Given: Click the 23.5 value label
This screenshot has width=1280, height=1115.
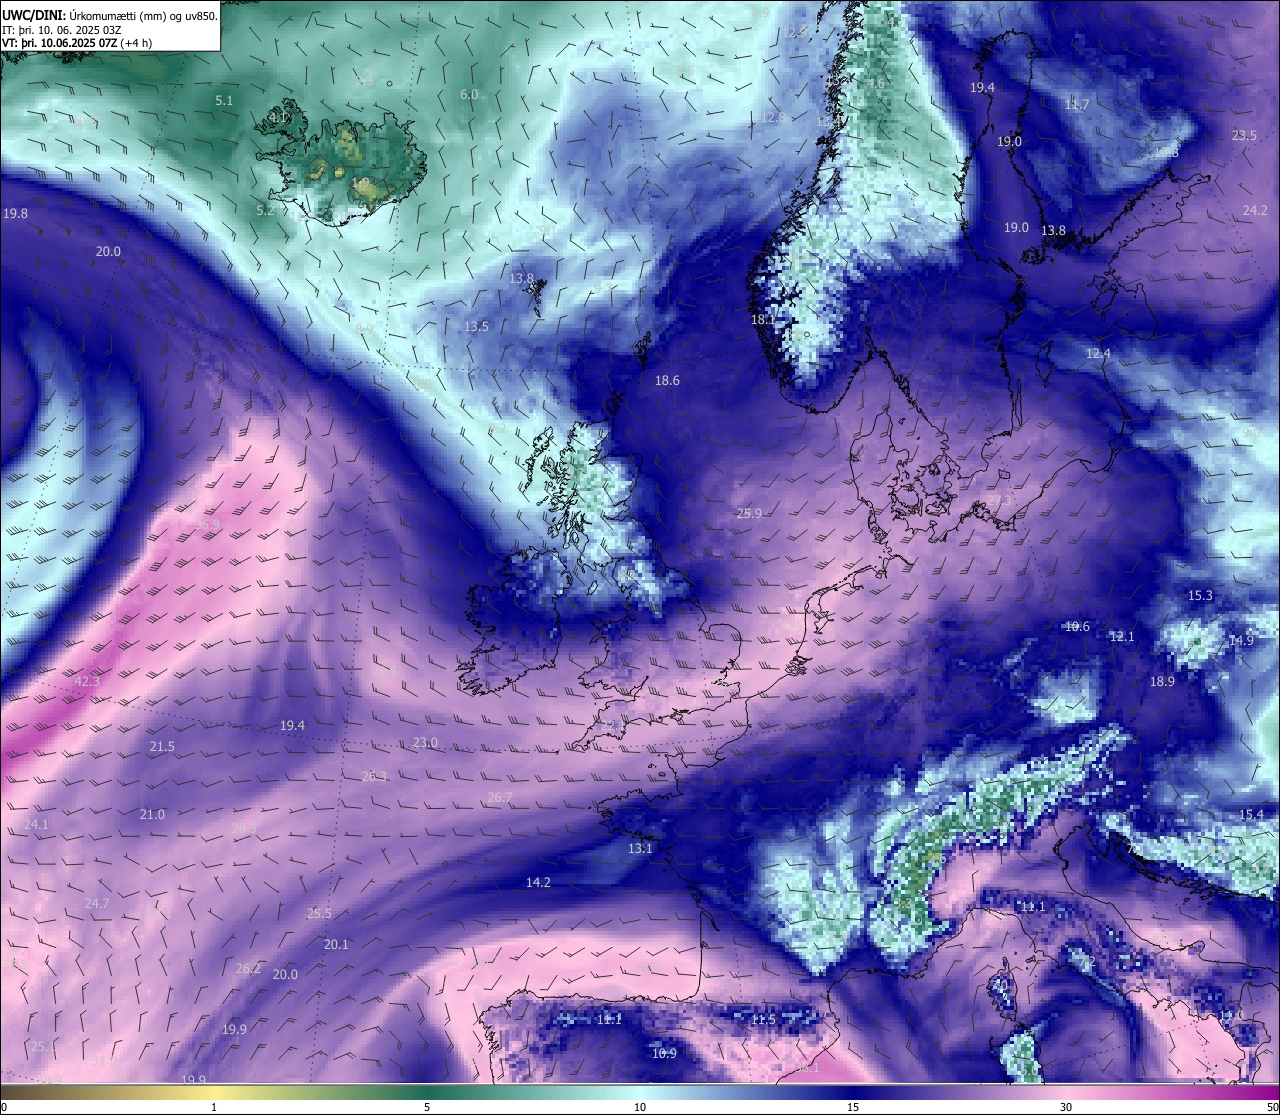Looking at the screenshot, I should tap(1244, 136).
